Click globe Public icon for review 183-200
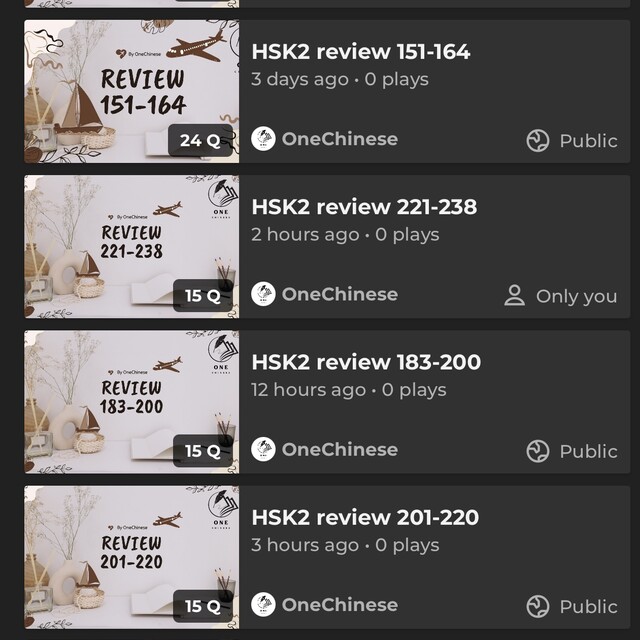Screen dimensions: 640x640 click(x=538, y=451)
